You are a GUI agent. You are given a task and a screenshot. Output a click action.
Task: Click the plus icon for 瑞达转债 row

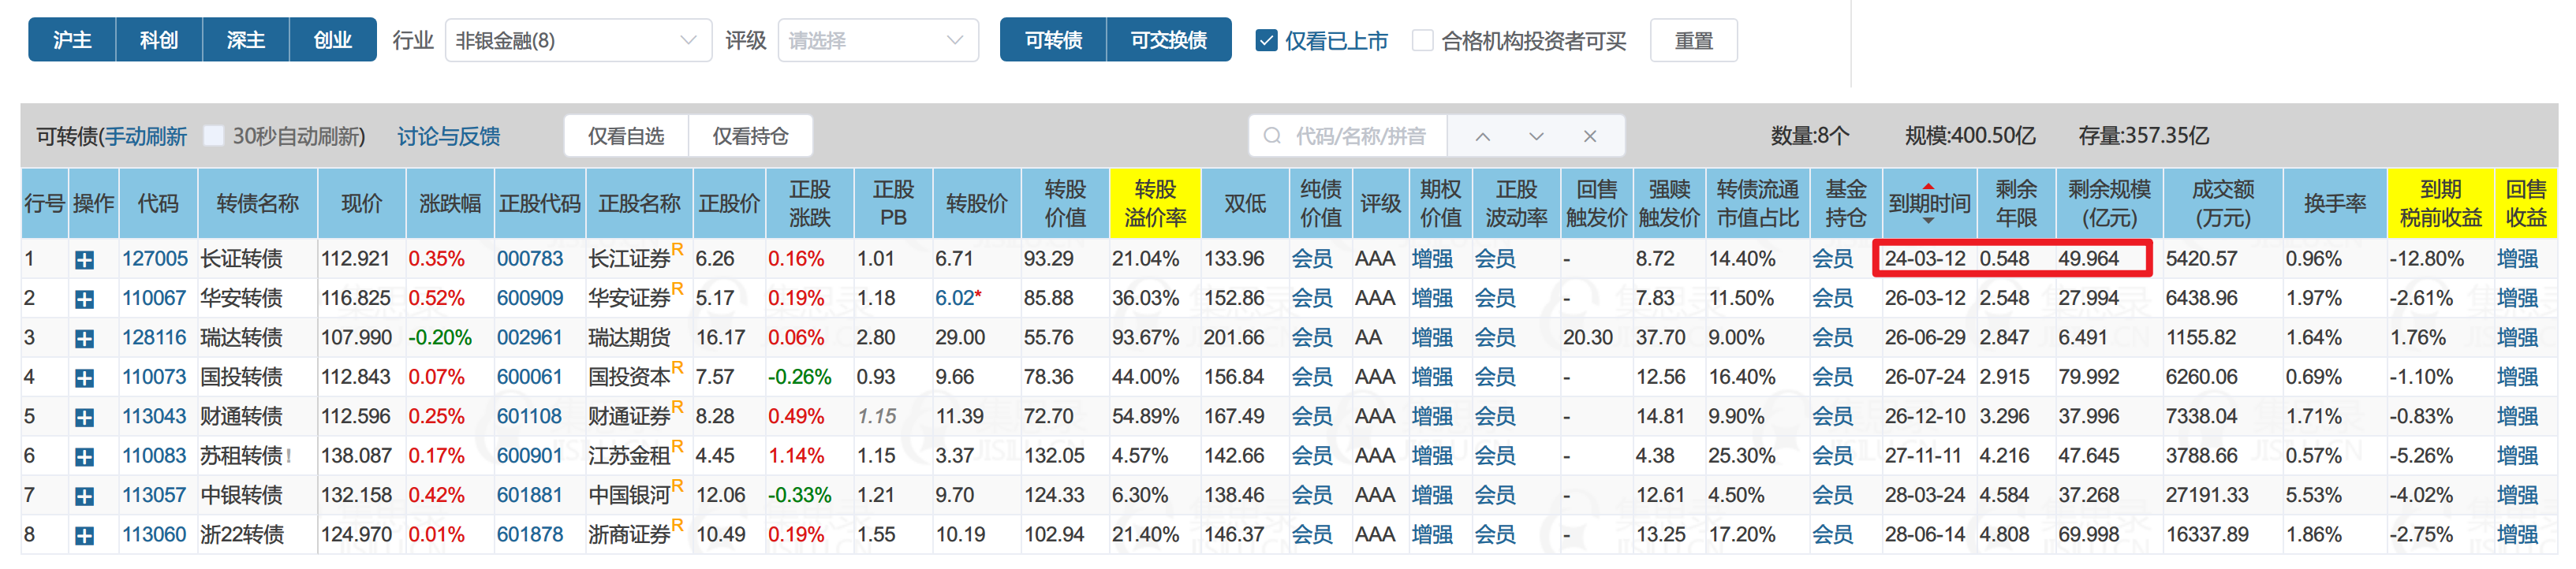pyautogui.click(x=85, y=339)
